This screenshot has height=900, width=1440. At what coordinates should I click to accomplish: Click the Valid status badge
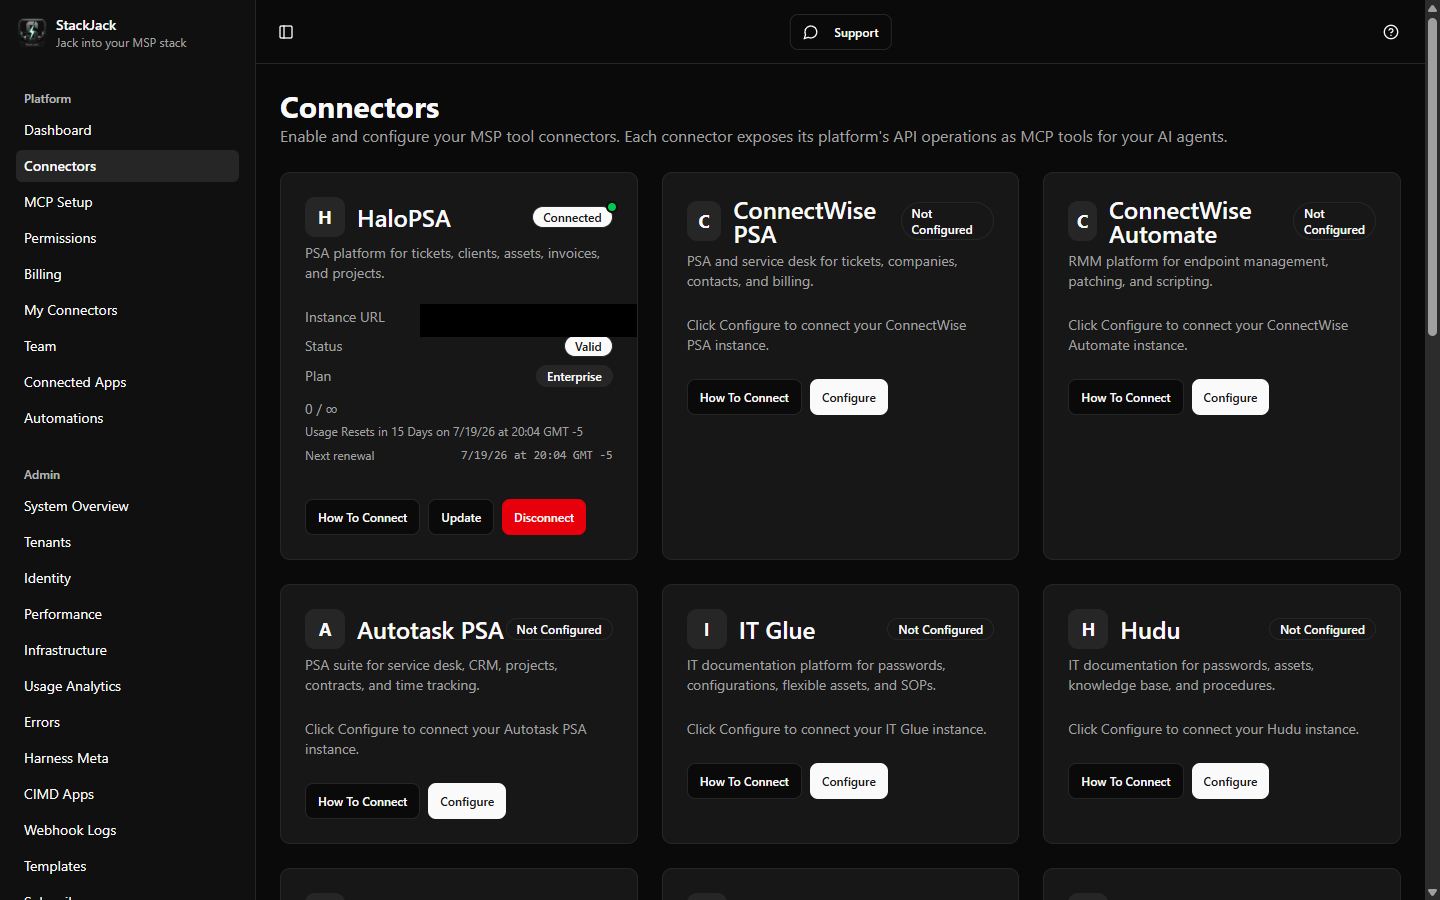588,346
